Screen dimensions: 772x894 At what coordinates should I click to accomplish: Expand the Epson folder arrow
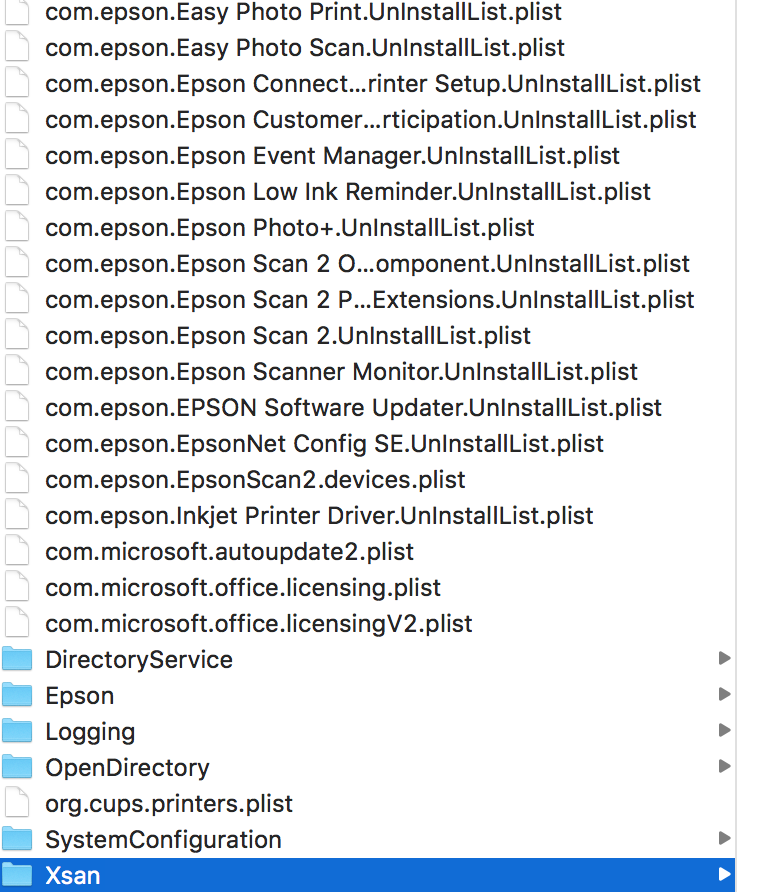[x=724, y=695]
